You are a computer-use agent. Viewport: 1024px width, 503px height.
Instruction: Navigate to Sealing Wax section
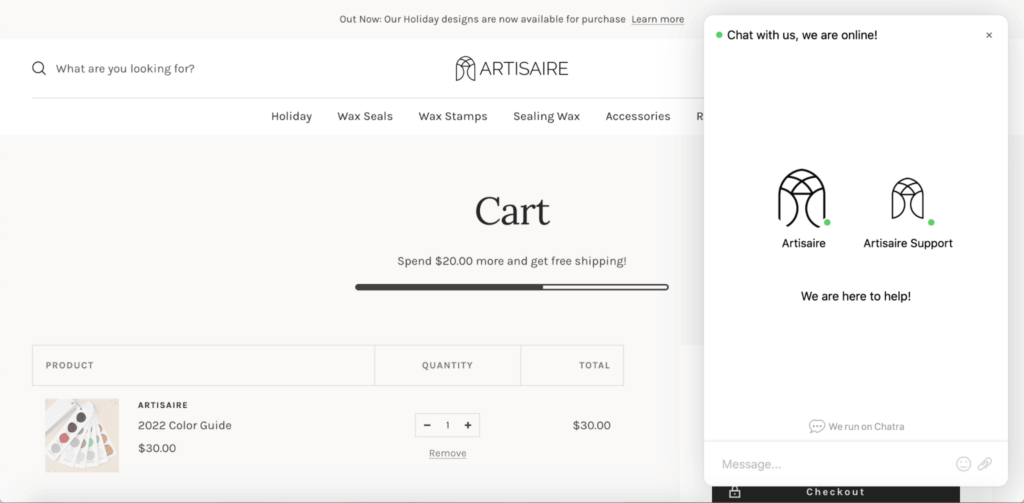coord(546,116)
